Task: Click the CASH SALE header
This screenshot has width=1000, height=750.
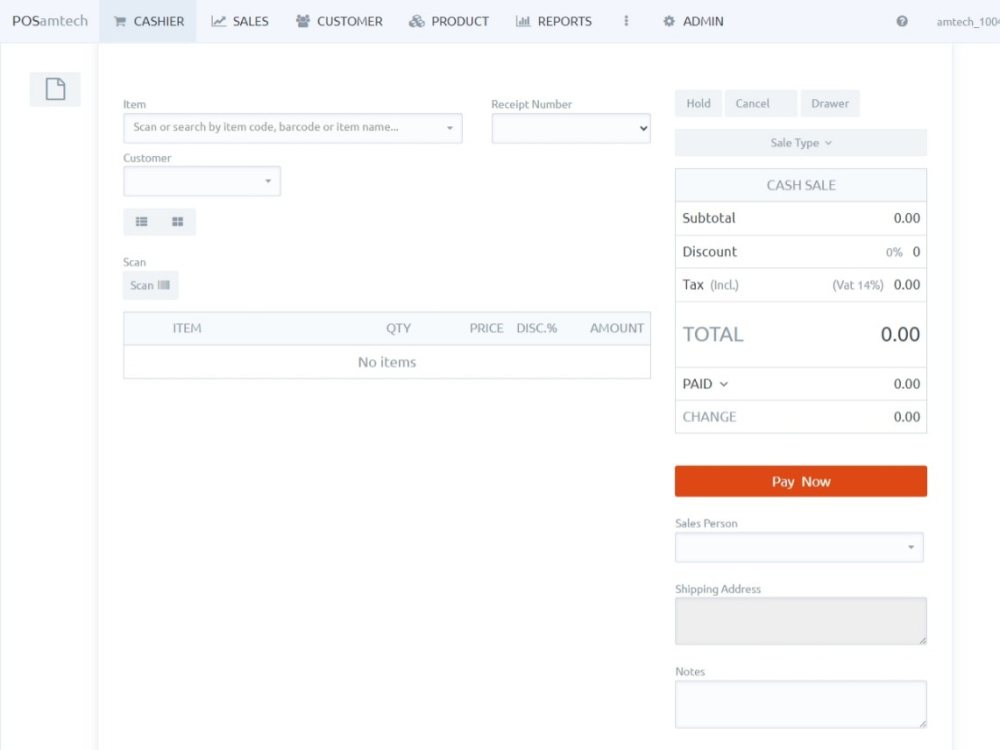Action: click(x=801, y=185)
